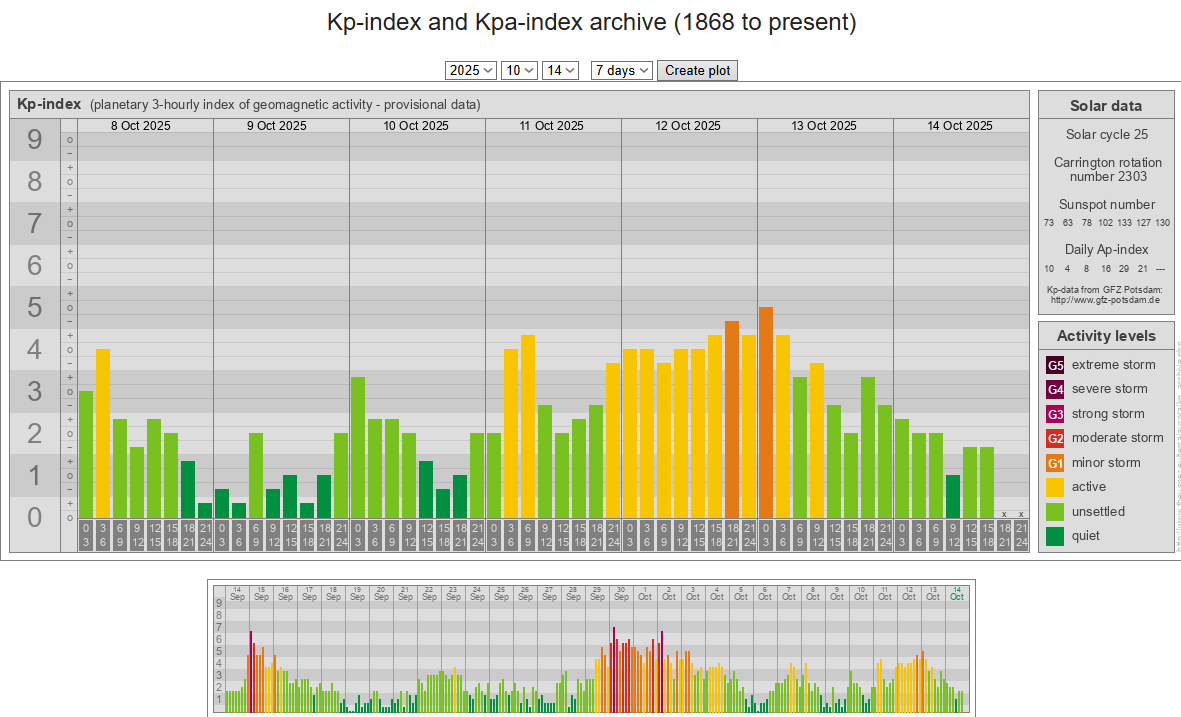1181x717 pixels.
Task: Select the light green unsettled swatch
Action: pos(1055,512)
